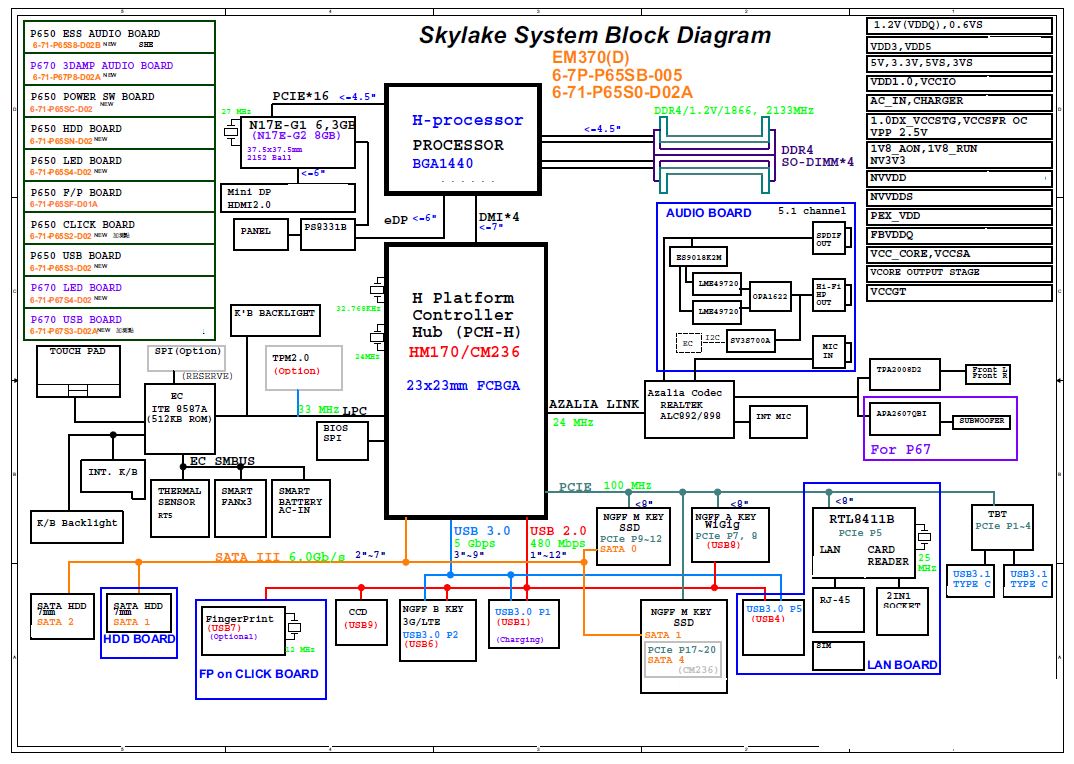Click the DDR4 SO-DIMM slot graphic
Image resolution: width=1074 pixels, height=764 pixels.
tap(714, 154)
